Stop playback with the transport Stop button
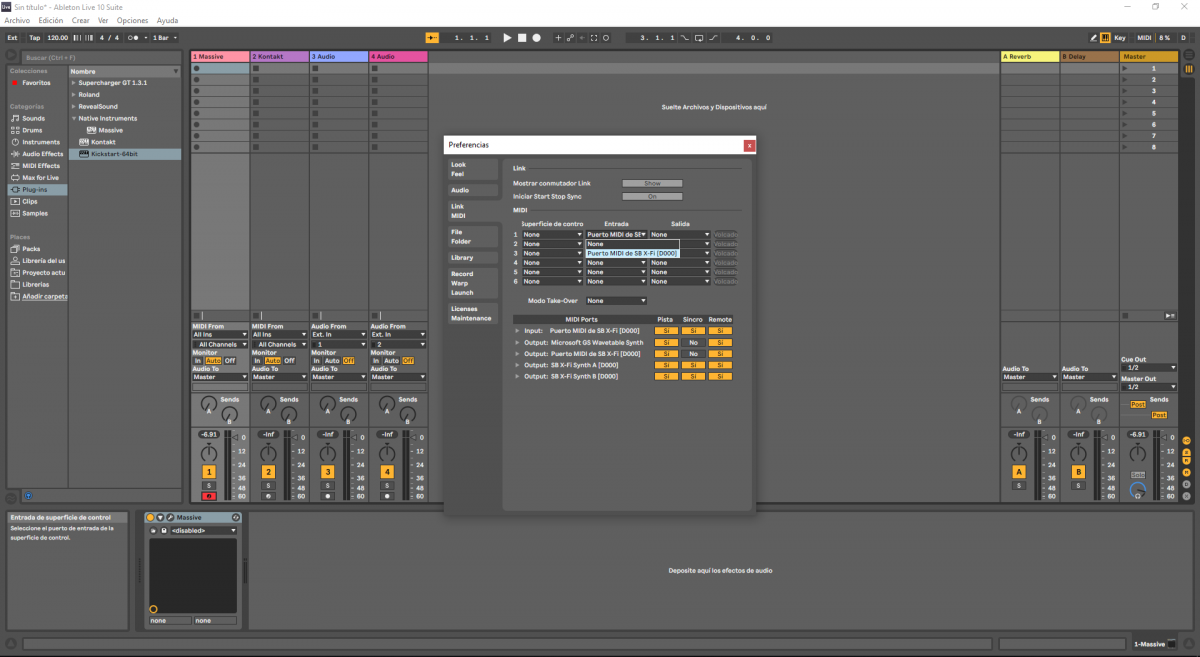Screen dimensions: 1200x657 click(522, 37)
